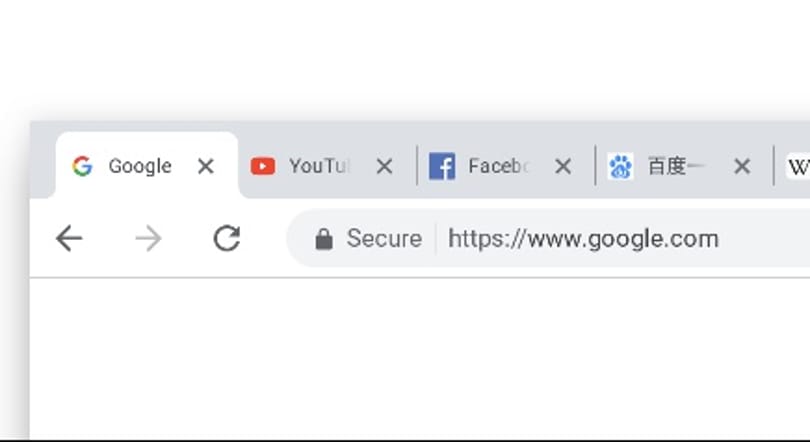810x442 pixels.
Task: Click the greyed forward arrow button
Action: click(148, 239)
